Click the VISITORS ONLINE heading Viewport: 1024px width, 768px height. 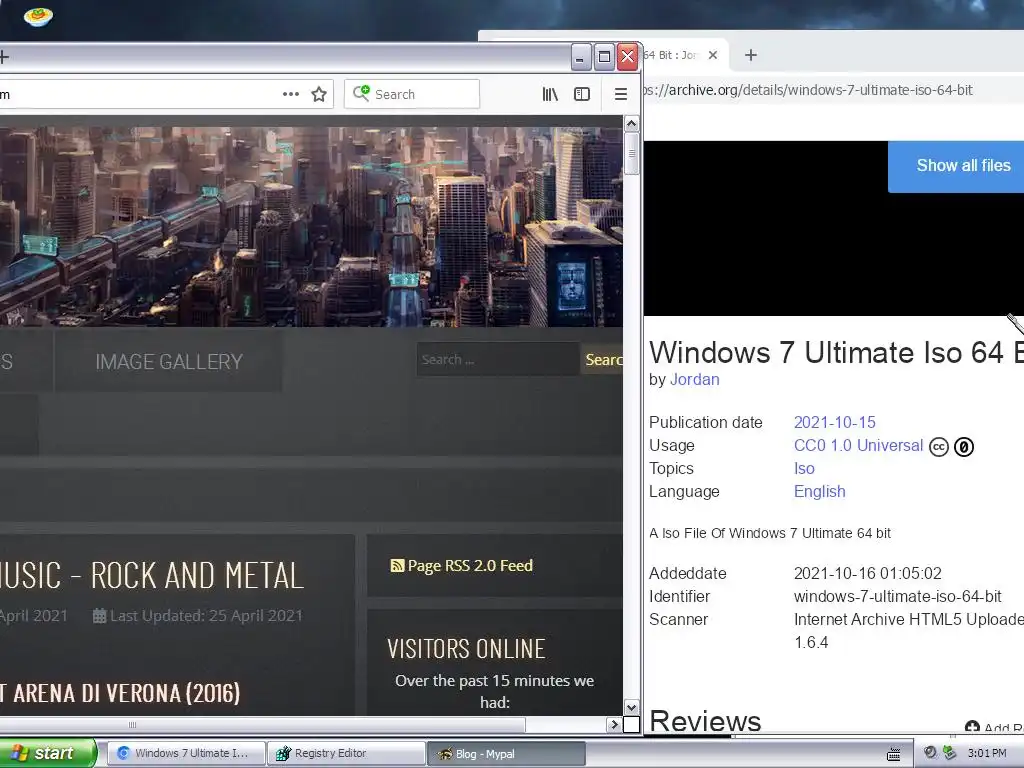click(466, 649)
